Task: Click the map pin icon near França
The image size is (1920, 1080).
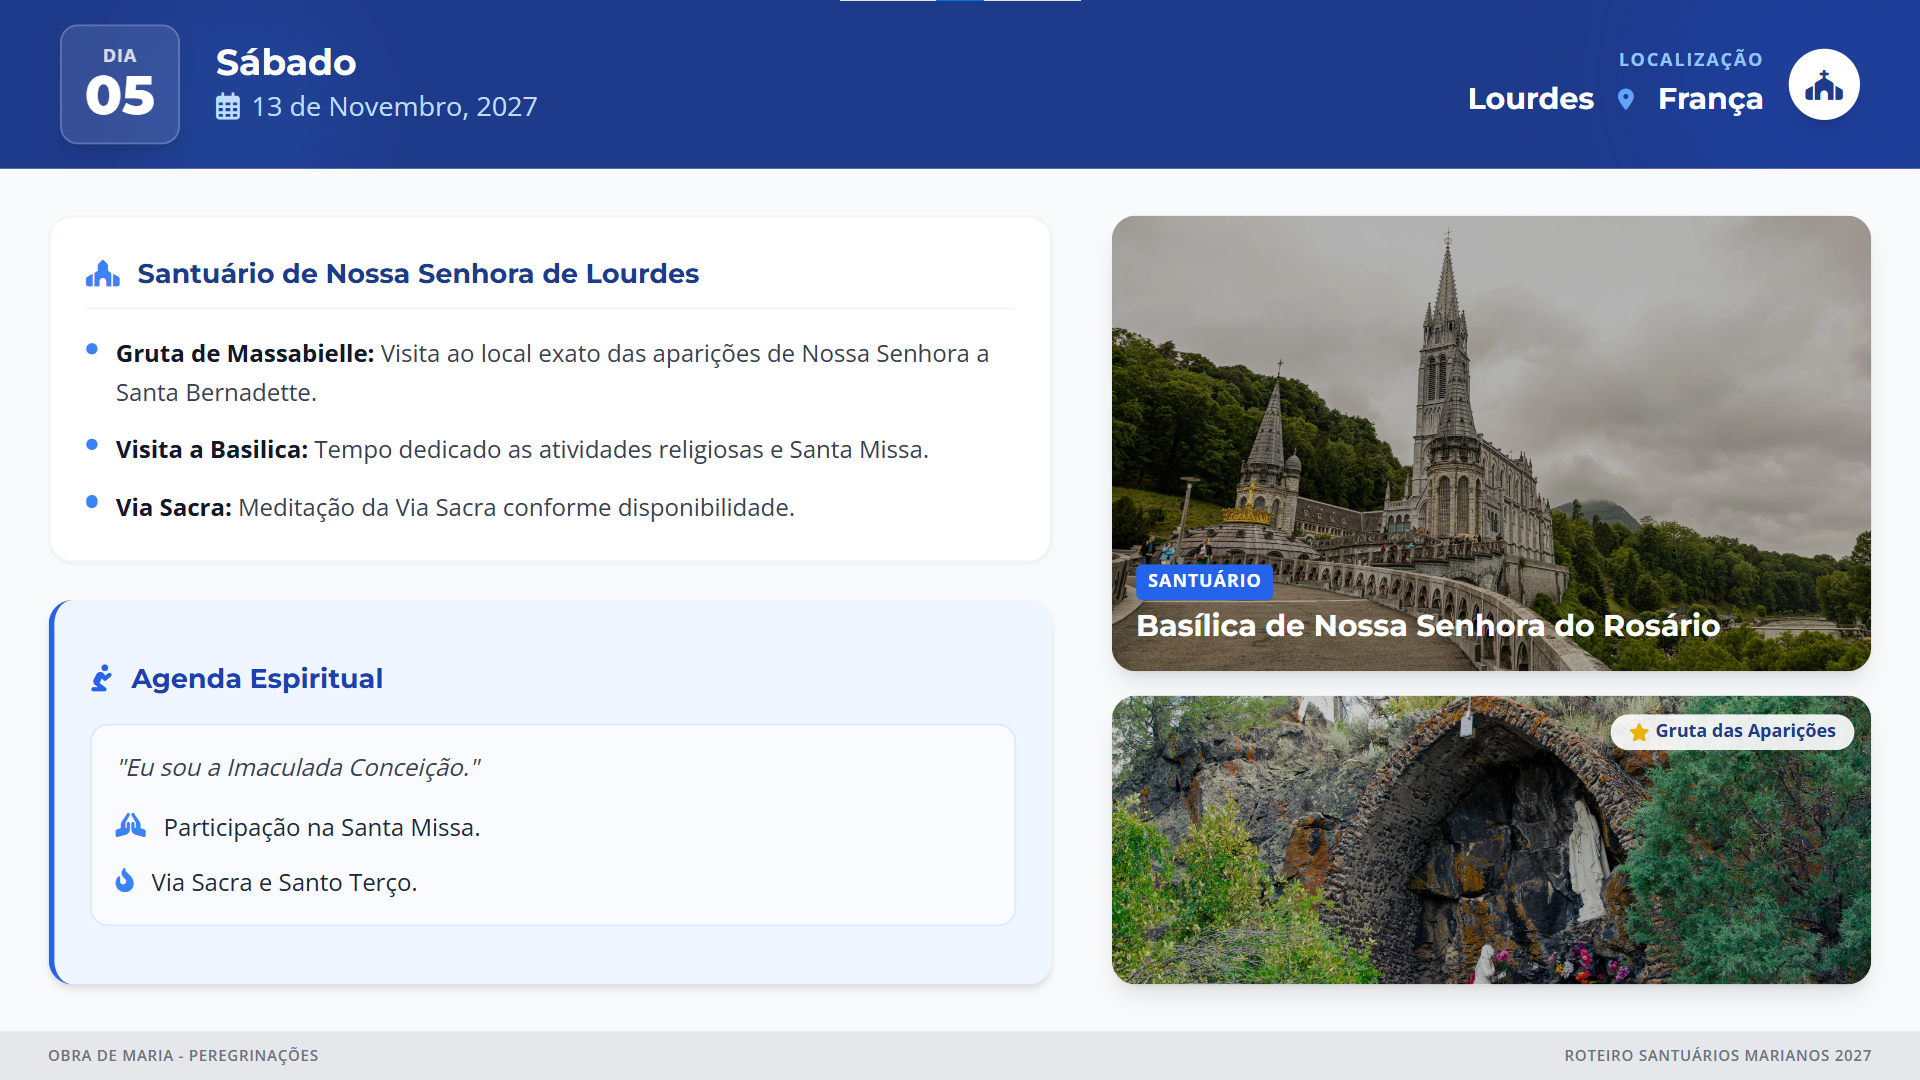Action: (1626, 99)
